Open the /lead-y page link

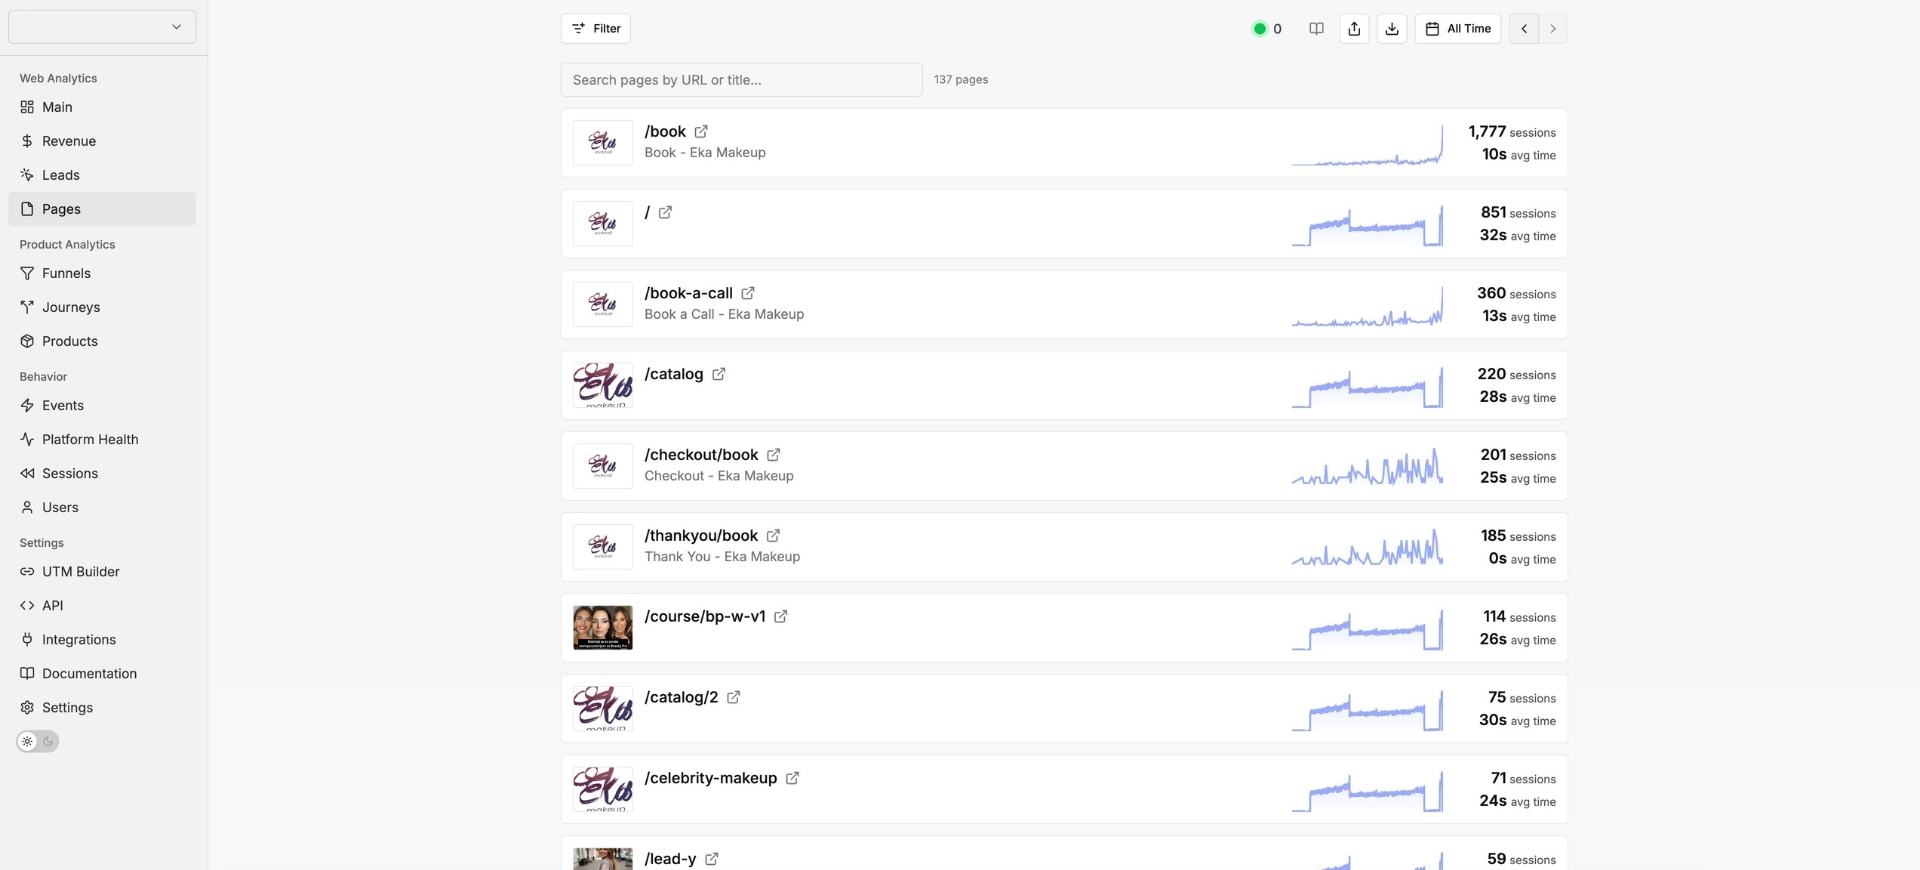pyautogui.click(x=670, y=860)
